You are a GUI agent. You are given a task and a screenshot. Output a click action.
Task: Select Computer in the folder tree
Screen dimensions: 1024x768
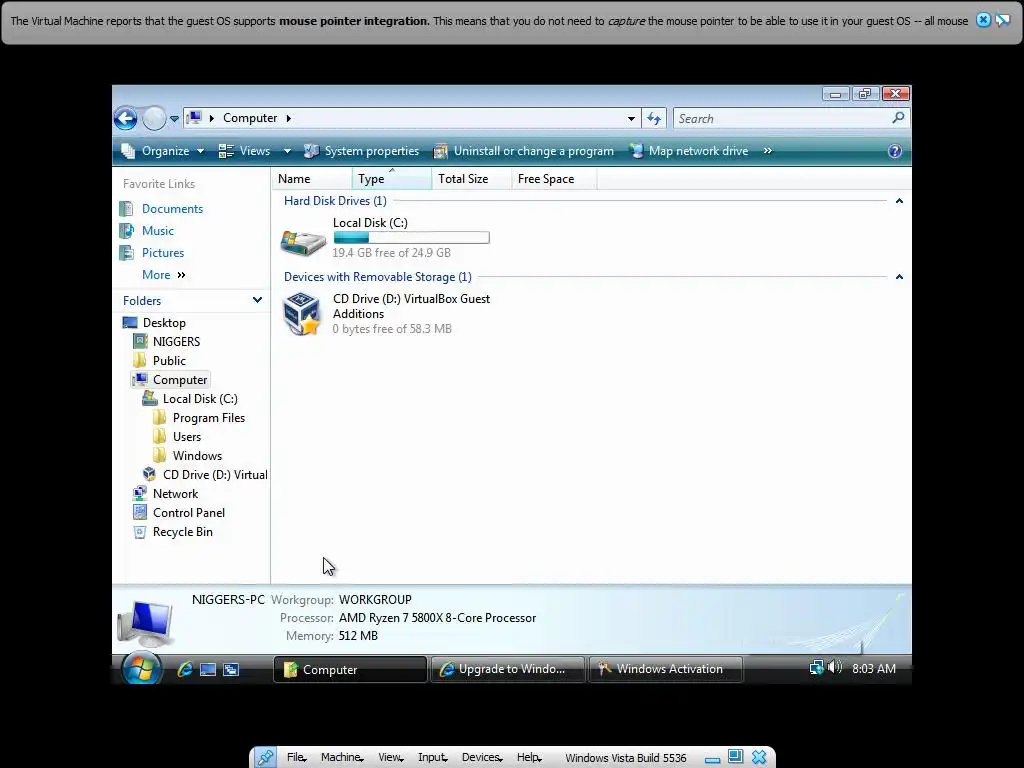coord(180,379)
